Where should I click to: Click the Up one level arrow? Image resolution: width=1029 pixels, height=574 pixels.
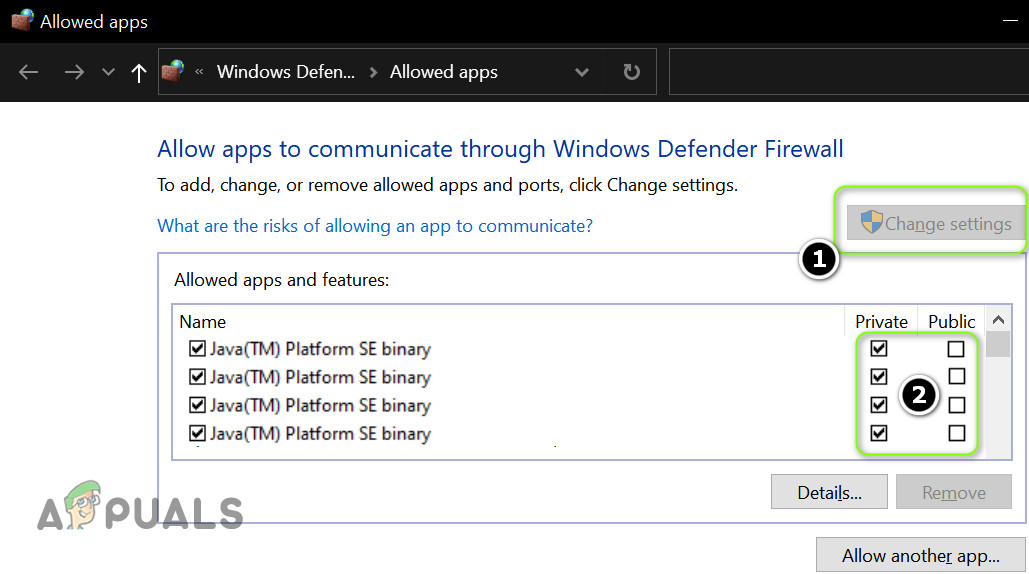[x=139, y=72]
